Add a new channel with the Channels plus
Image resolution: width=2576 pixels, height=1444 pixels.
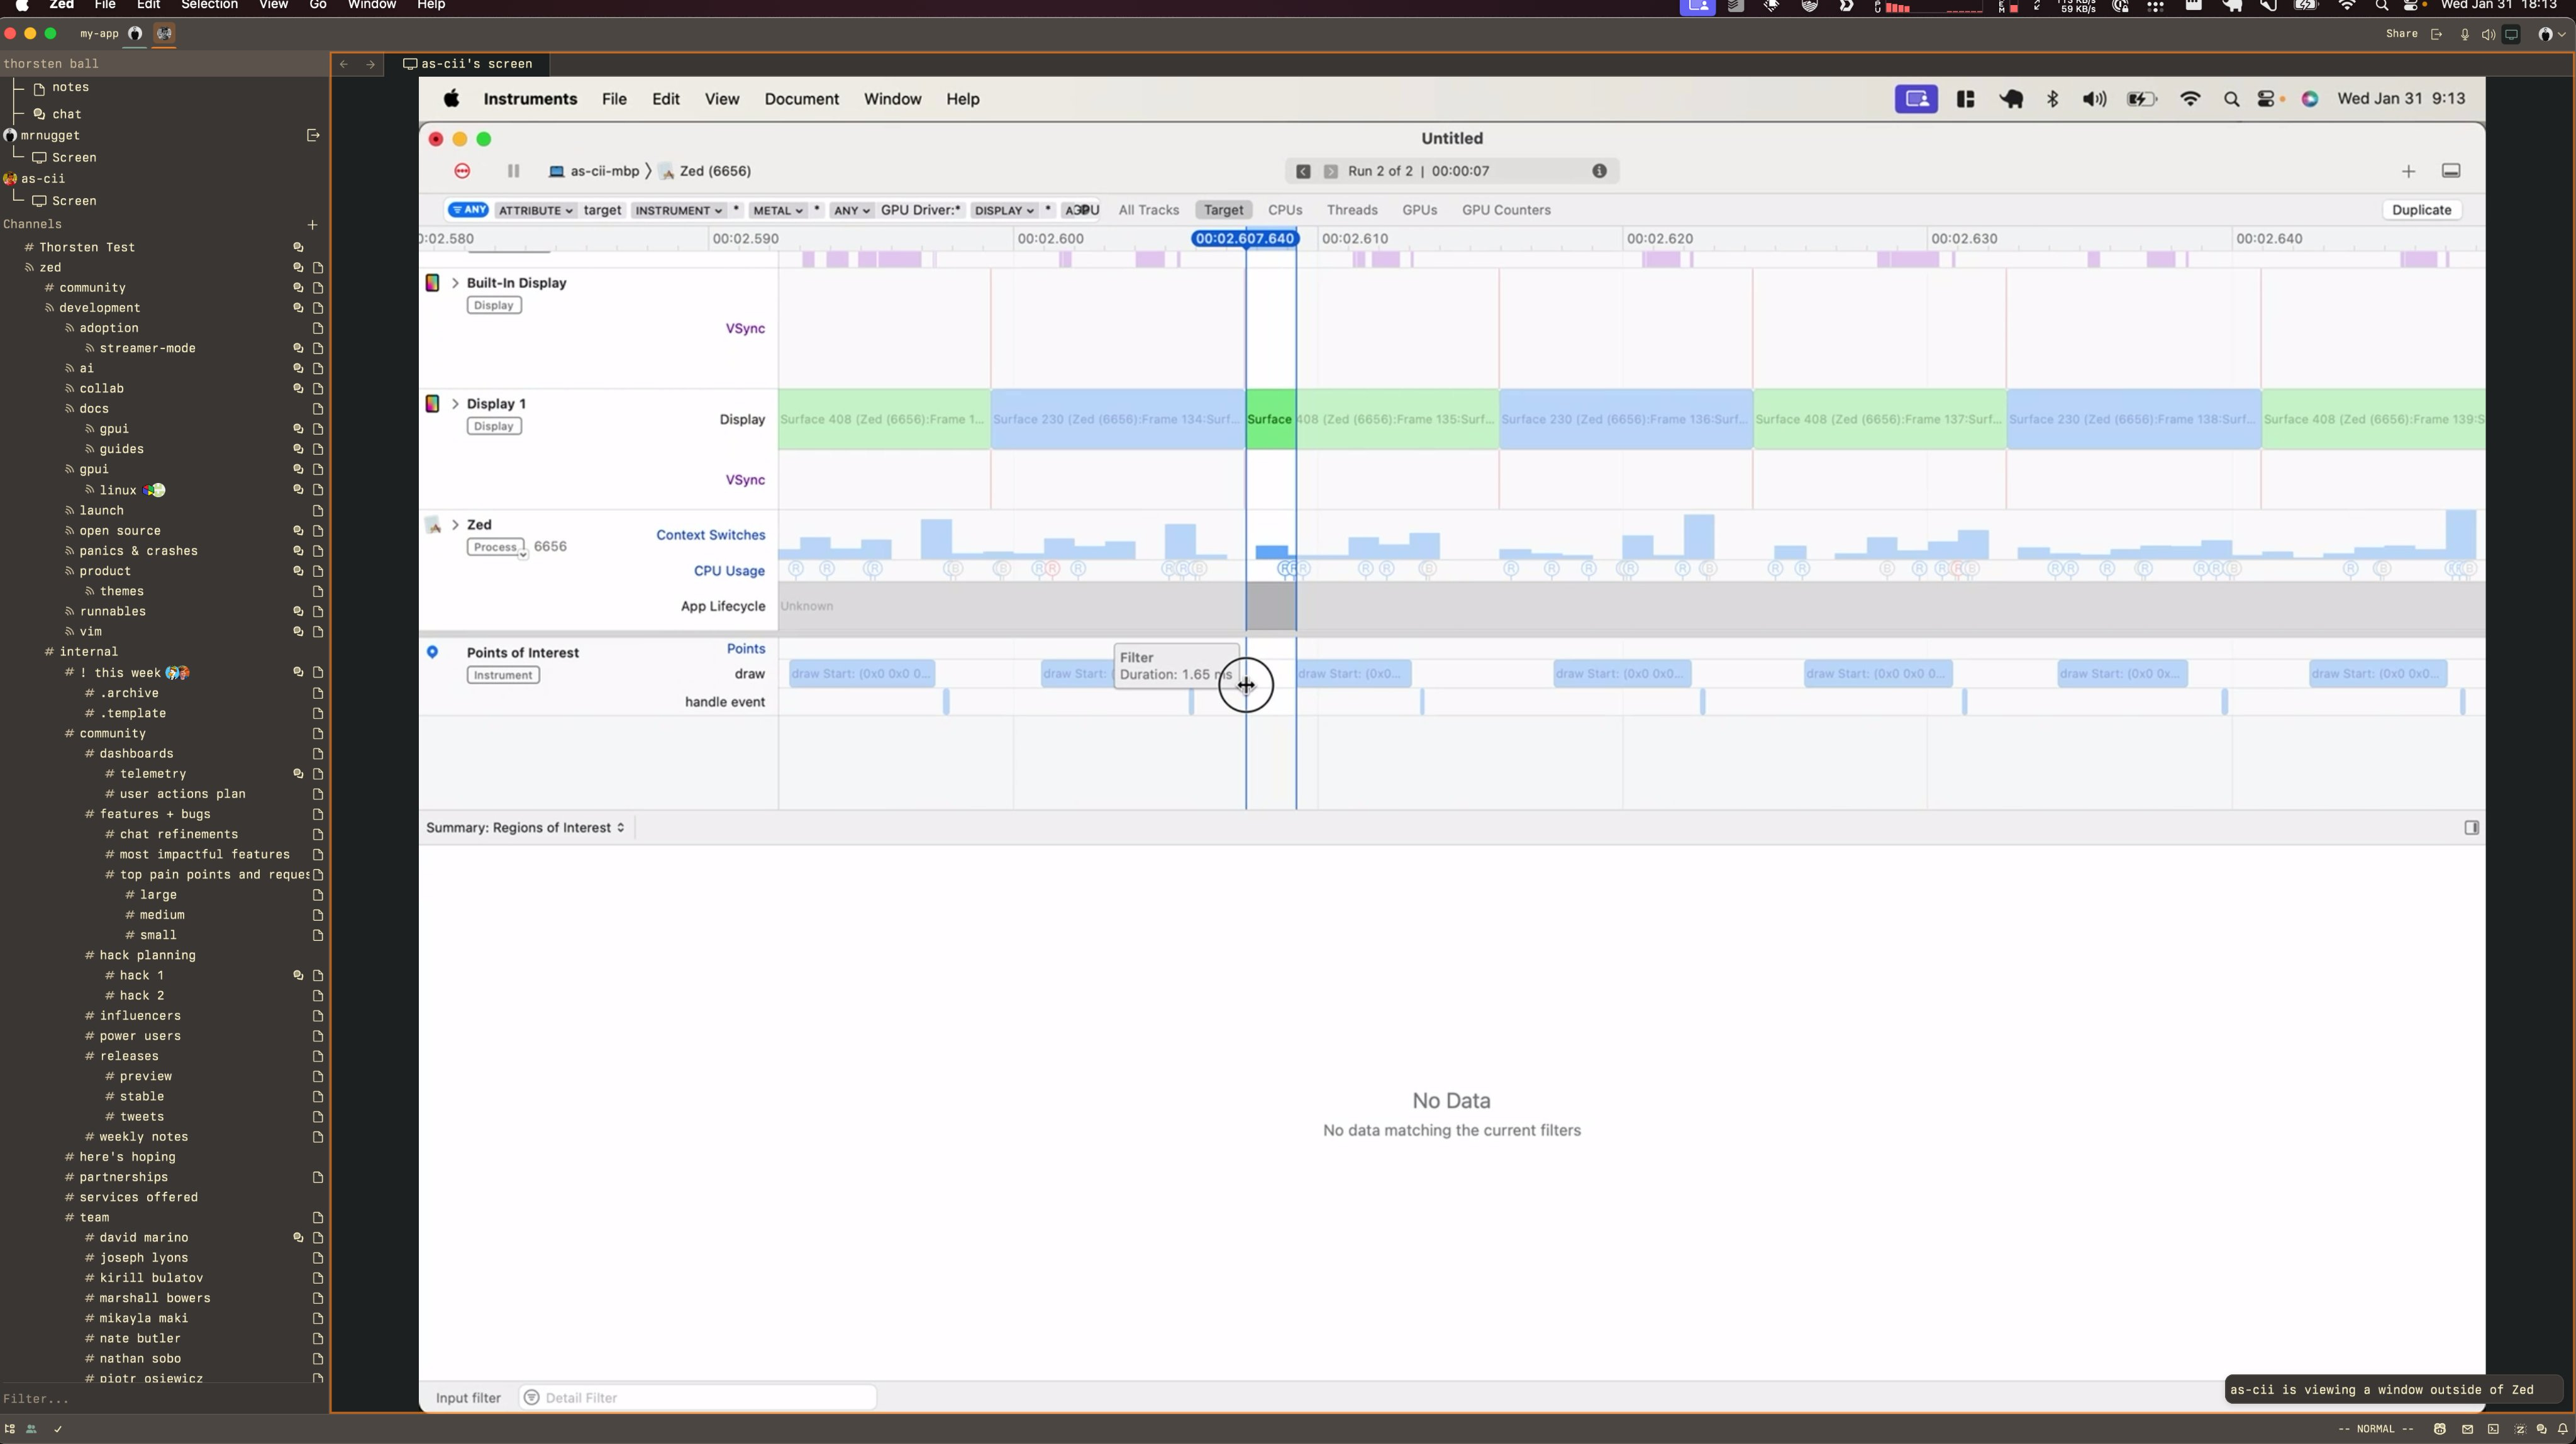pyautogui.click(x=312, y=225)
